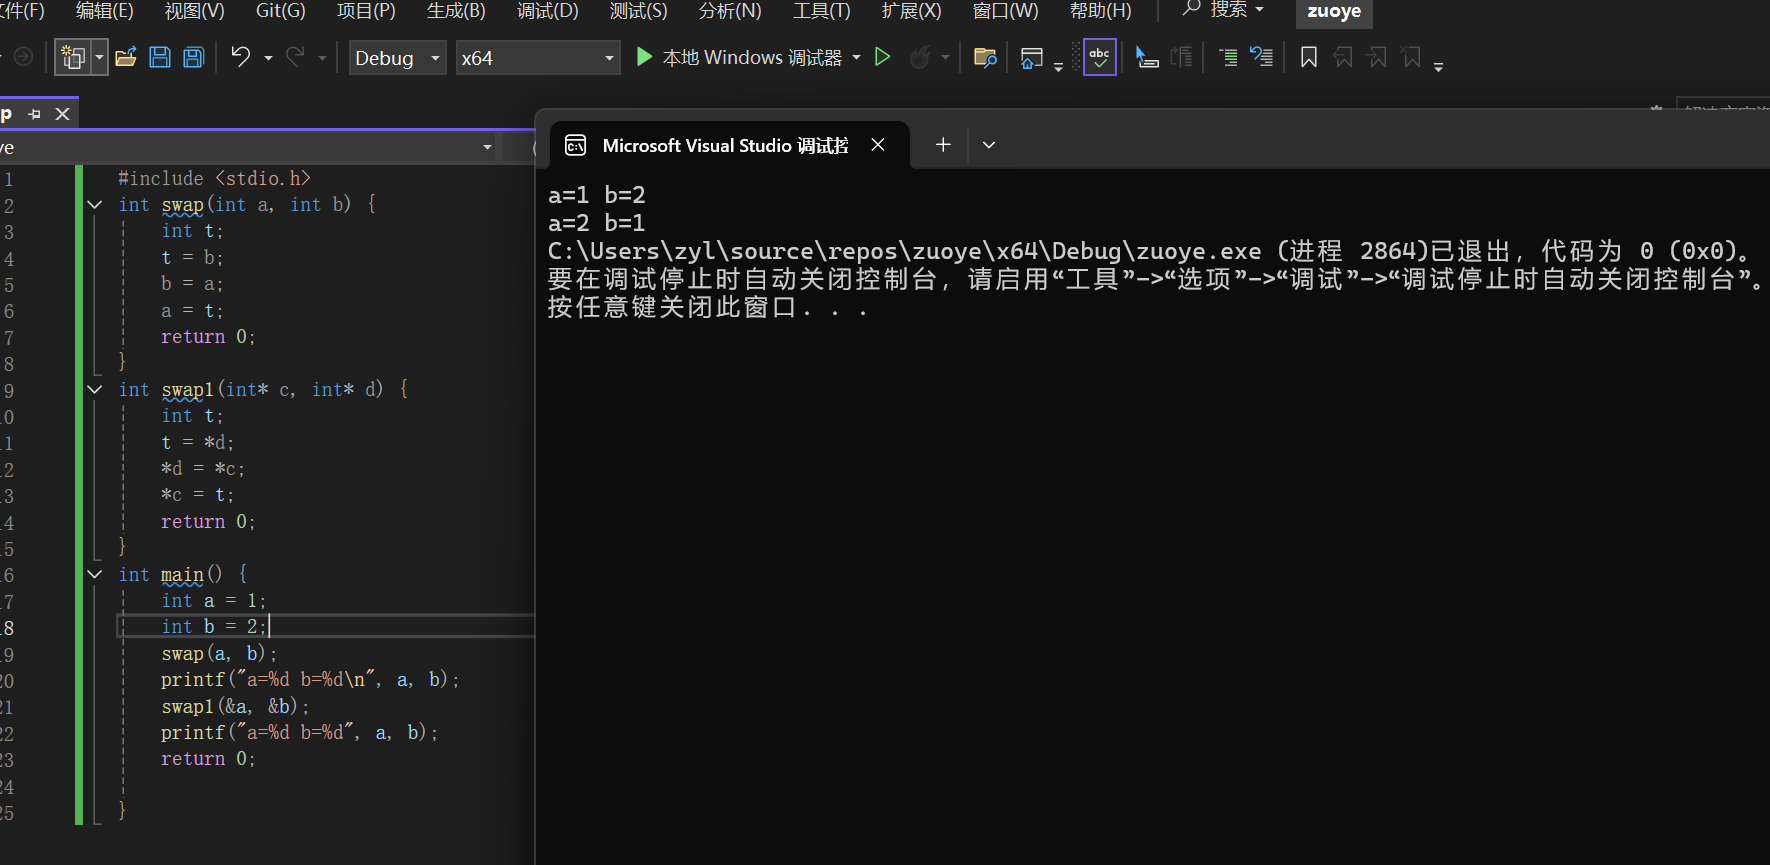Click the cursor text selection icon
Screen dimensions: 1770x865
click(1146, 57)
